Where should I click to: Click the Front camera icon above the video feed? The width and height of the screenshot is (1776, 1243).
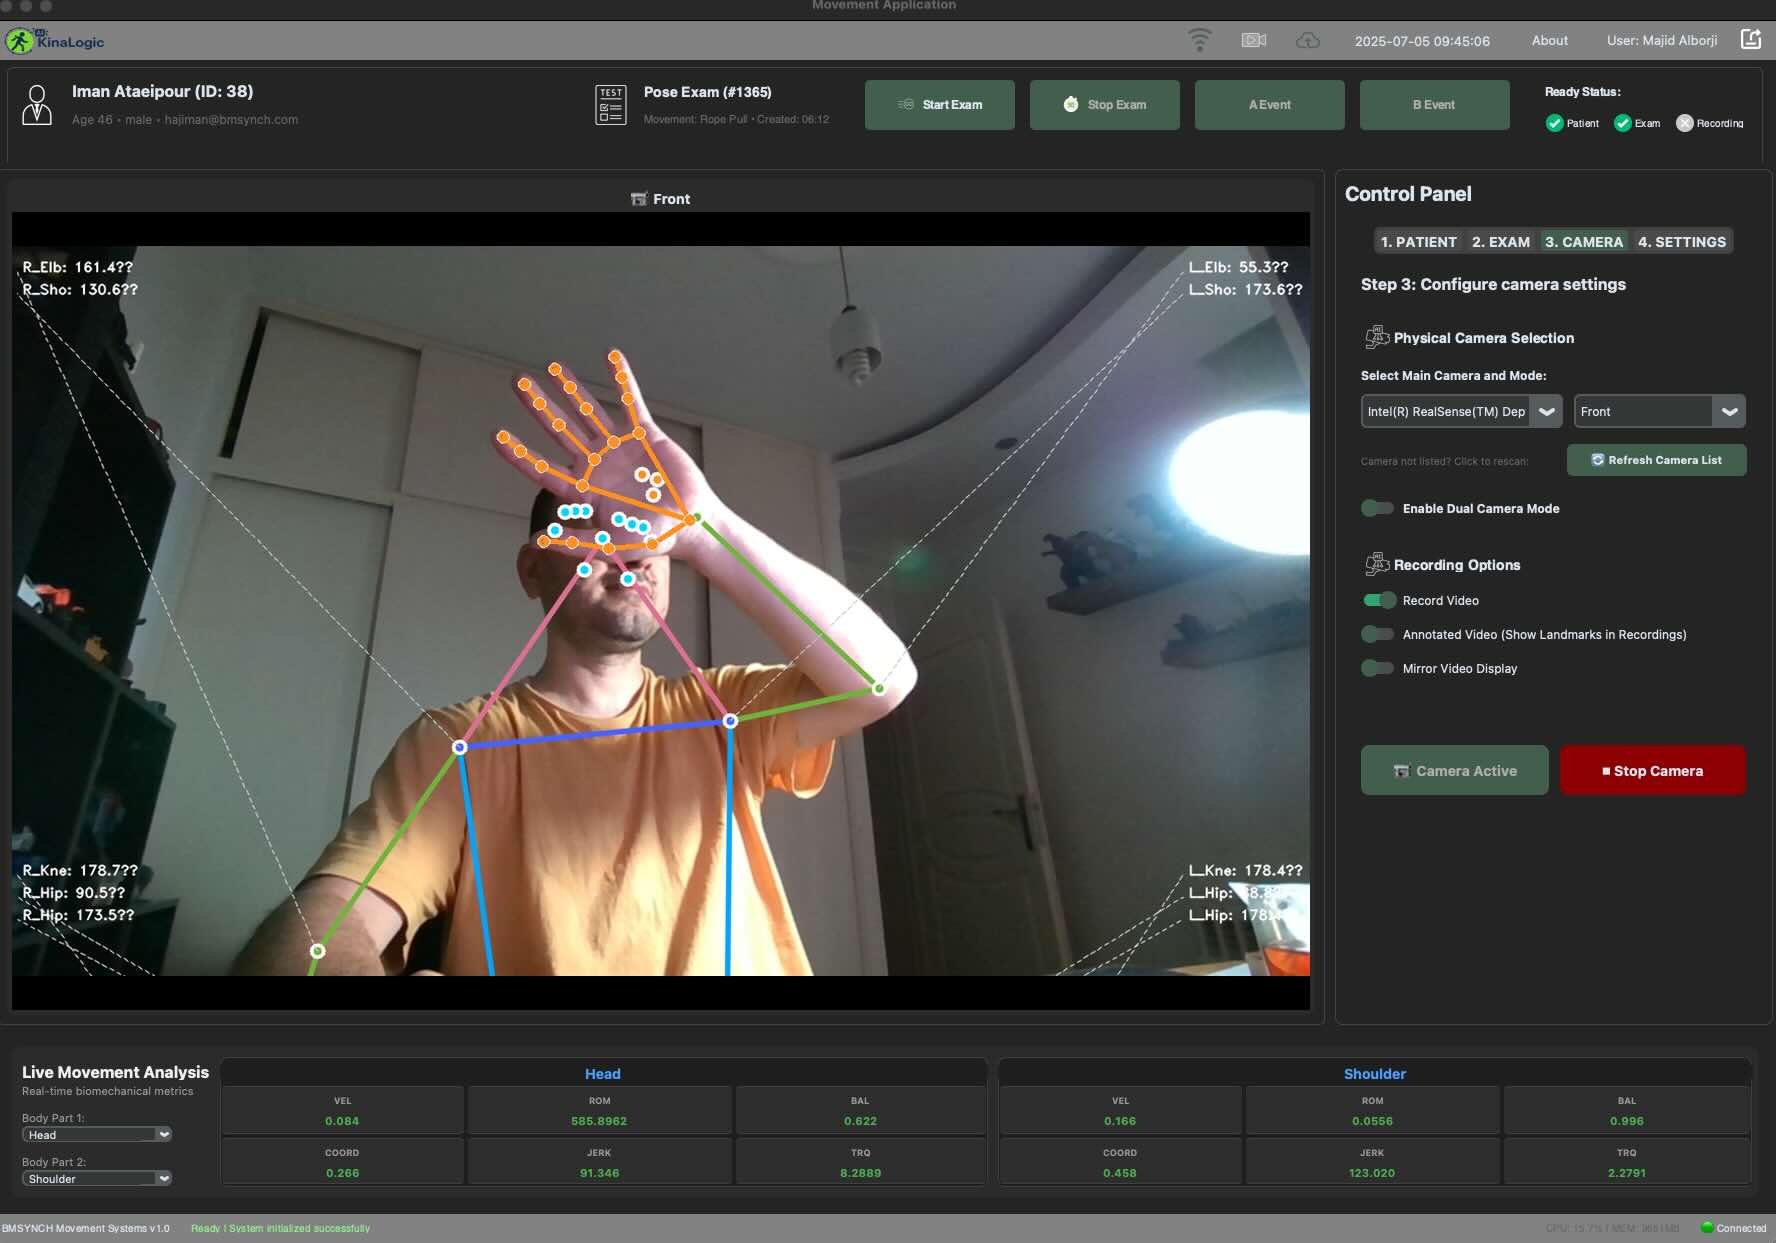point(638,198)
